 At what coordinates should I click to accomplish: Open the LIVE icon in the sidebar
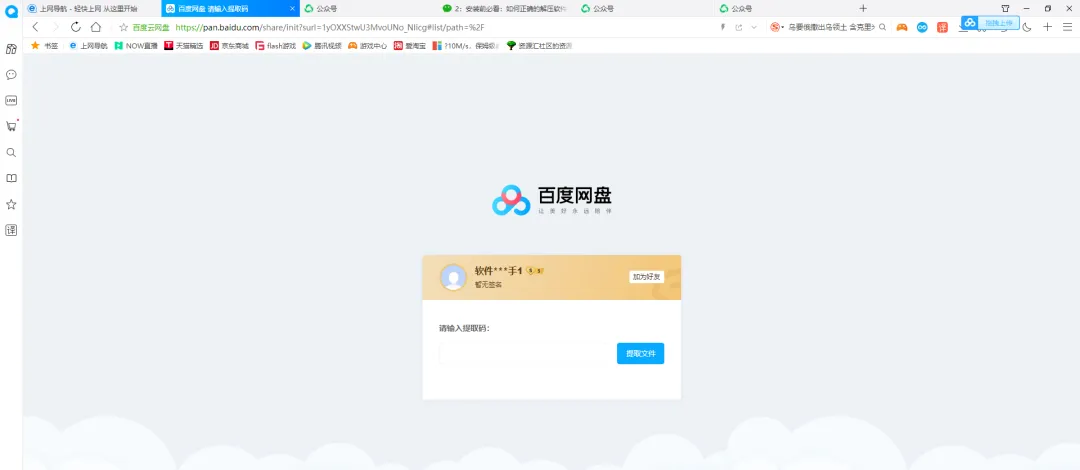(11, 101)
